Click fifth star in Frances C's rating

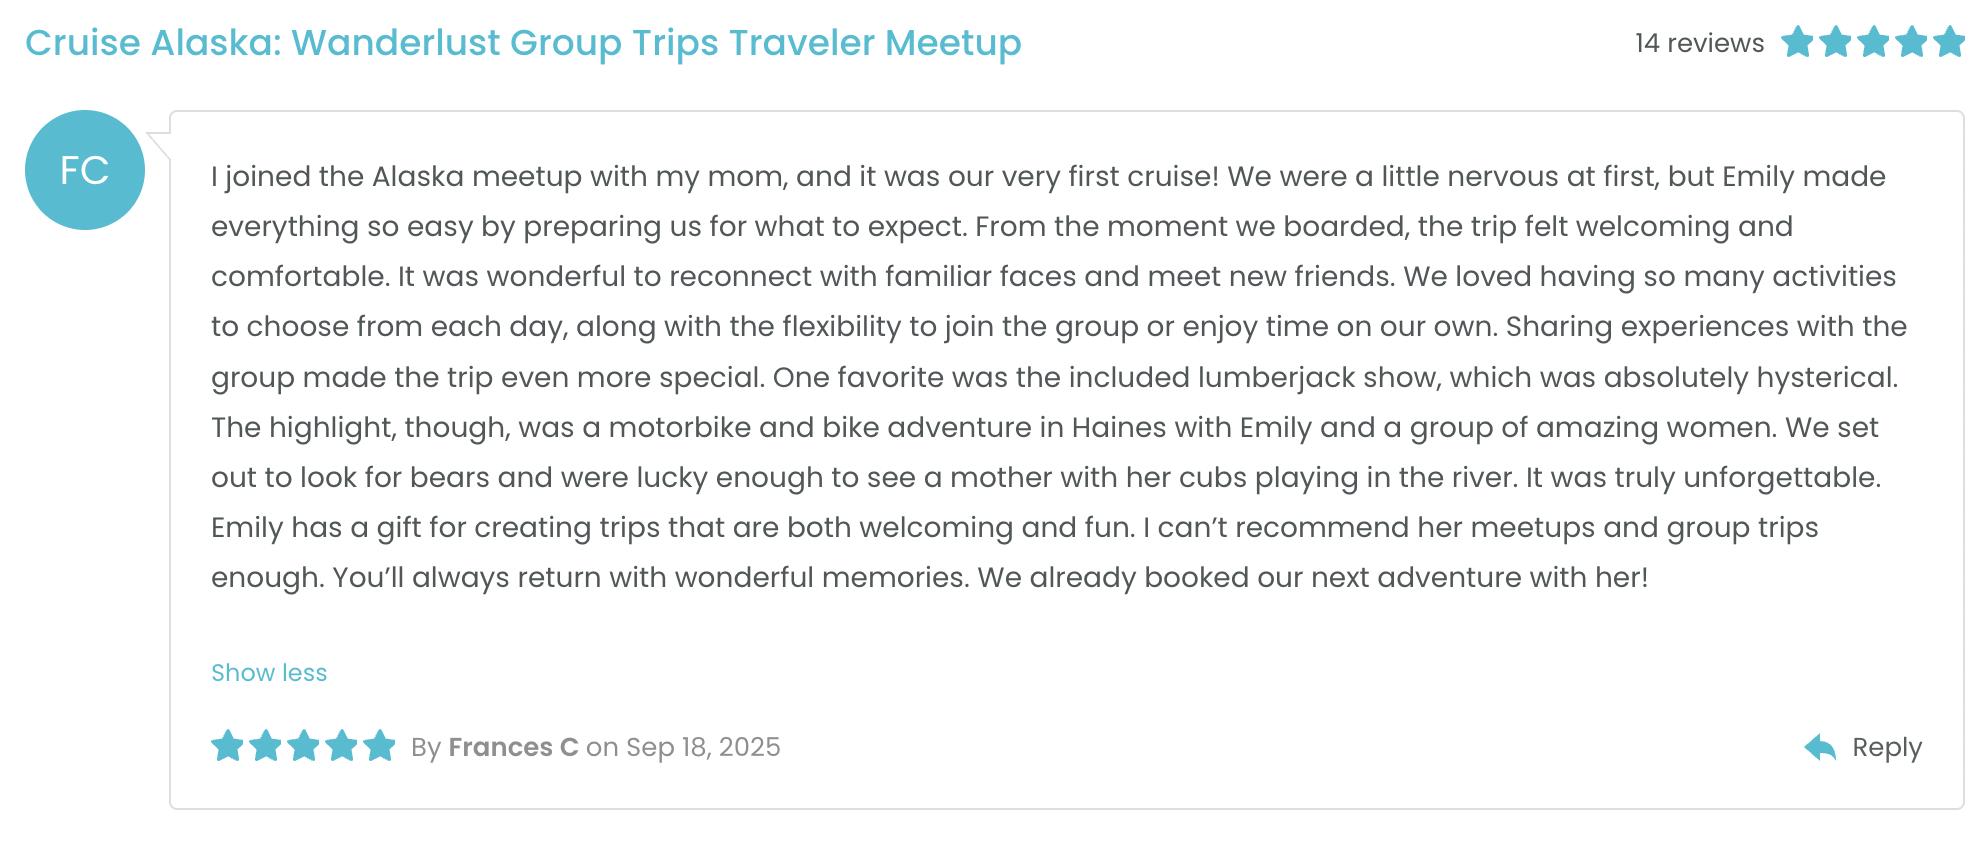click(x=380, y=746)
